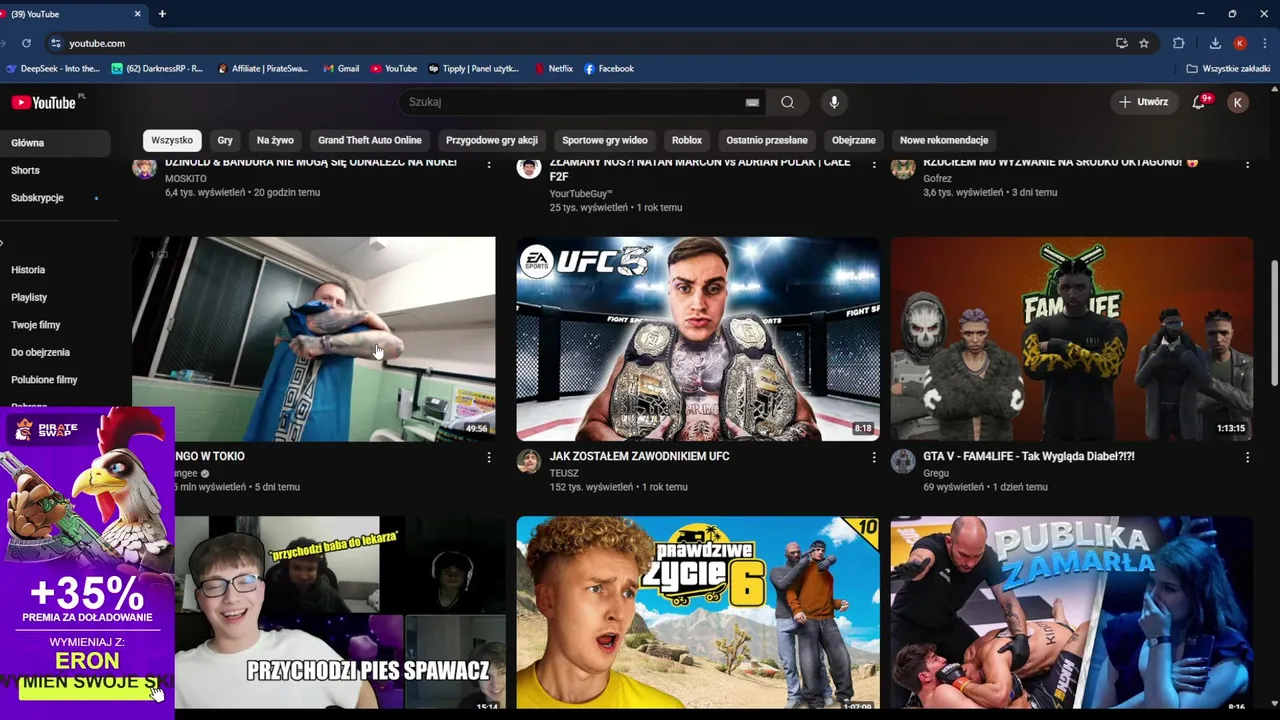
Task: Open Chrome three-dot menu
Action: 1265,43
